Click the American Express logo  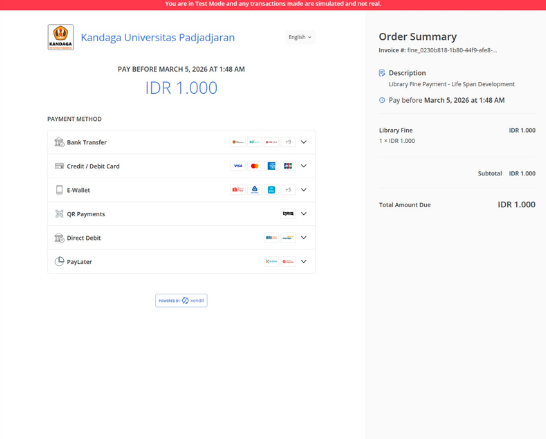271,166
